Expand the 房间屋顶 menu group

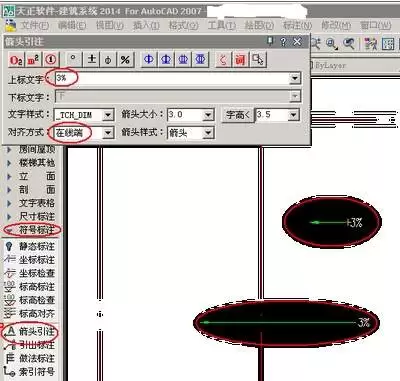pos(32,149)
